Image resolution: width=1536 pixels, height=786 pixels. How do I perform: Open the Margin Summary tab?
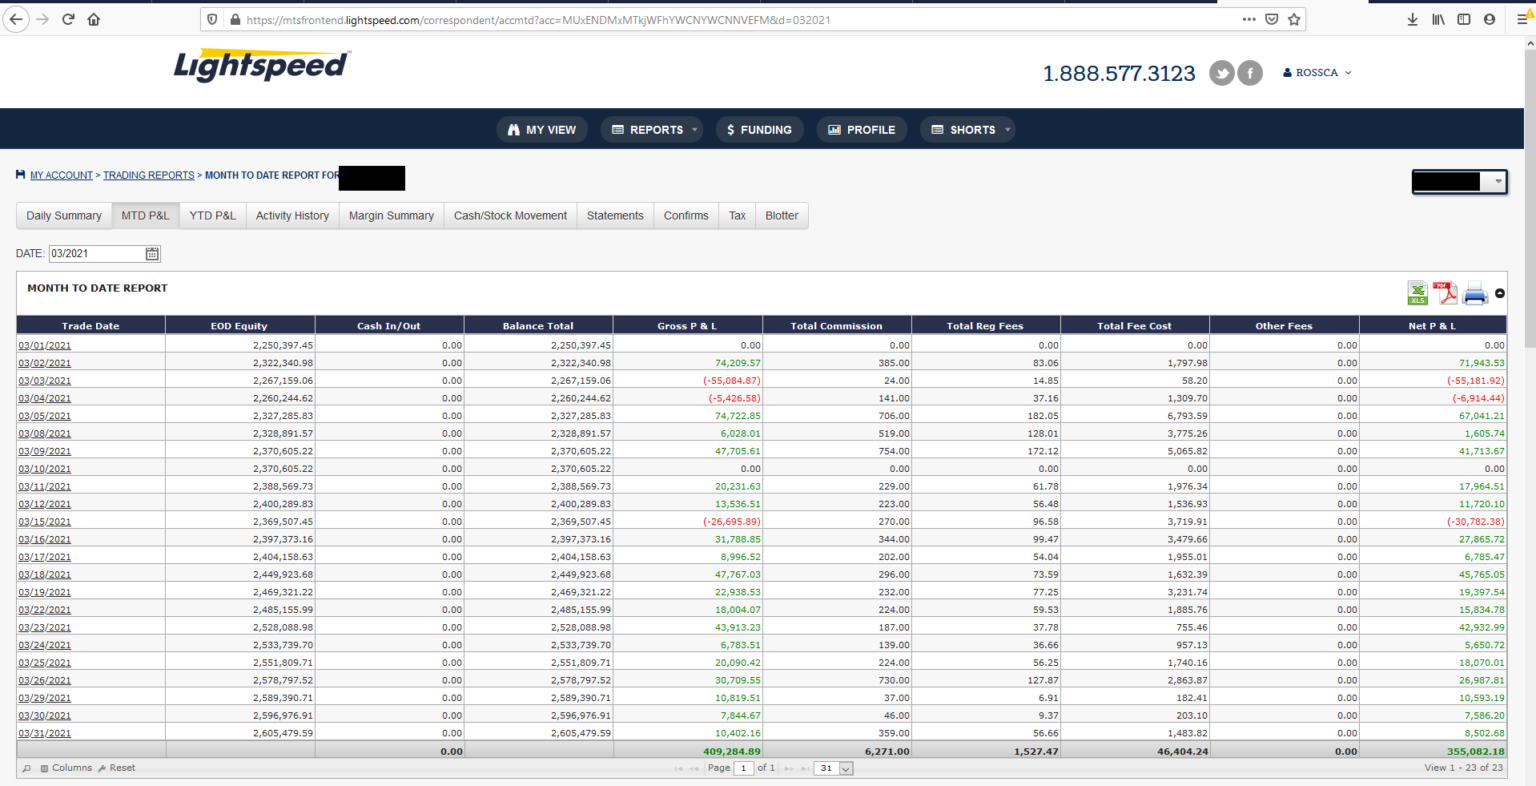pos(391,215)
